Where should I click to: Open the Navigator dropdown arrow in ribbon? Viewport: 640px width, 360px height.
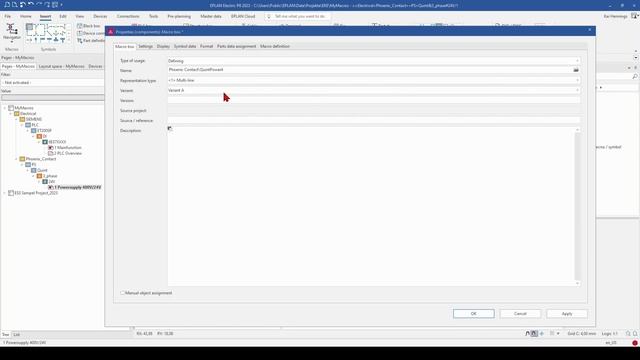(x=11, y=42)
